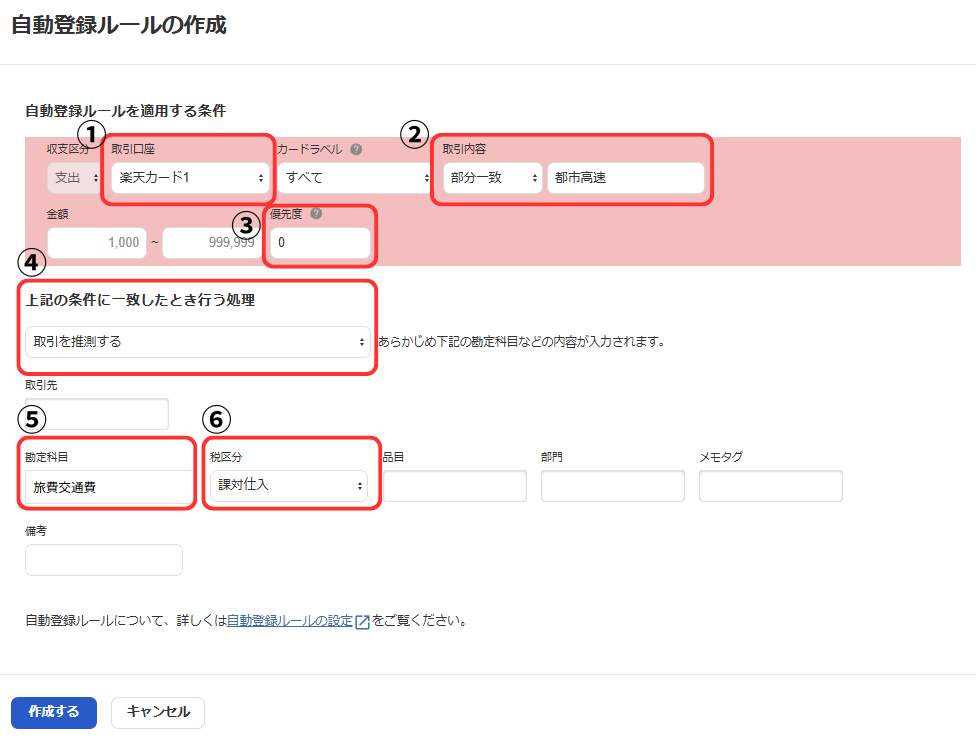Expand the カードラベル すべて dropdown

(355, 178)
